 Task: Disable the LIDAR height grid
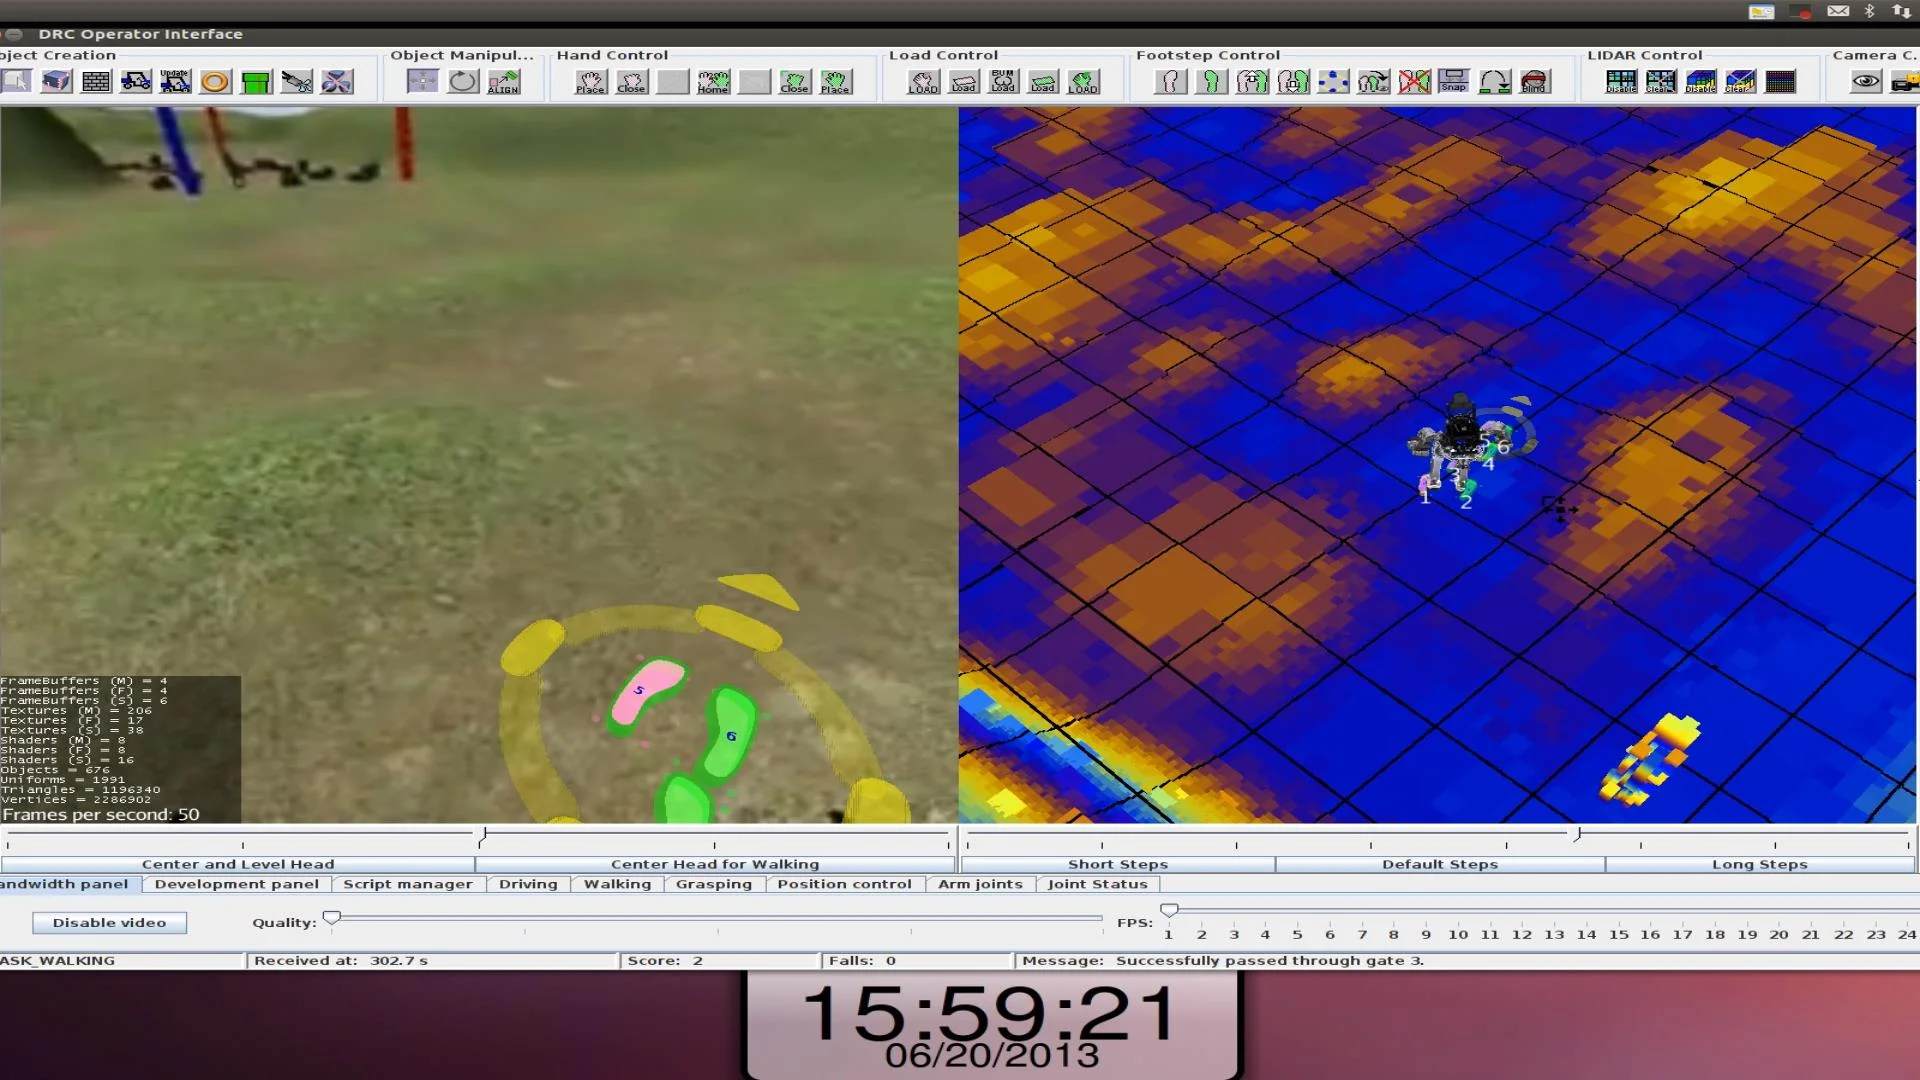point(1621,81)
